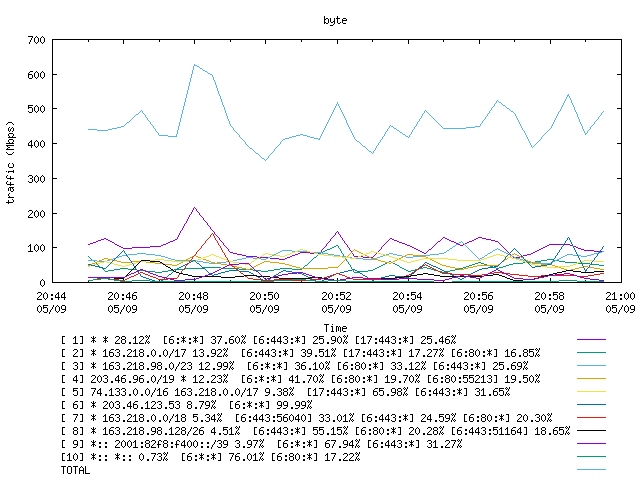Click TOTAL line lowest dip at 20:50
The height and width of the screenshot is (480, 640).
coord(266,160)
